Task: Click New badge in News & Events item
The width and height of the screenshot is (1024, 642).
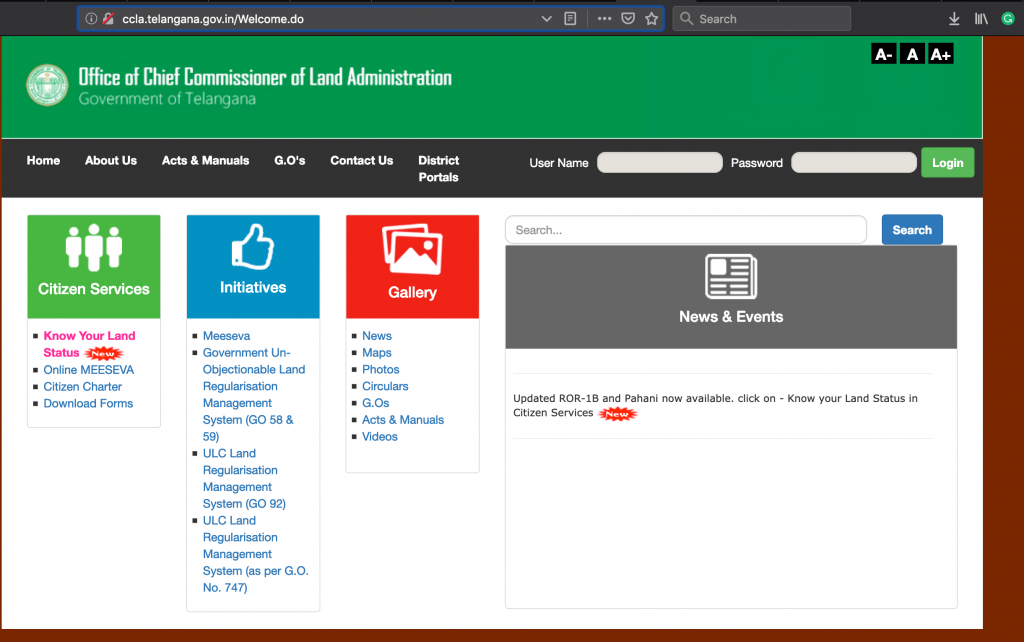Action: pos(617,414)
